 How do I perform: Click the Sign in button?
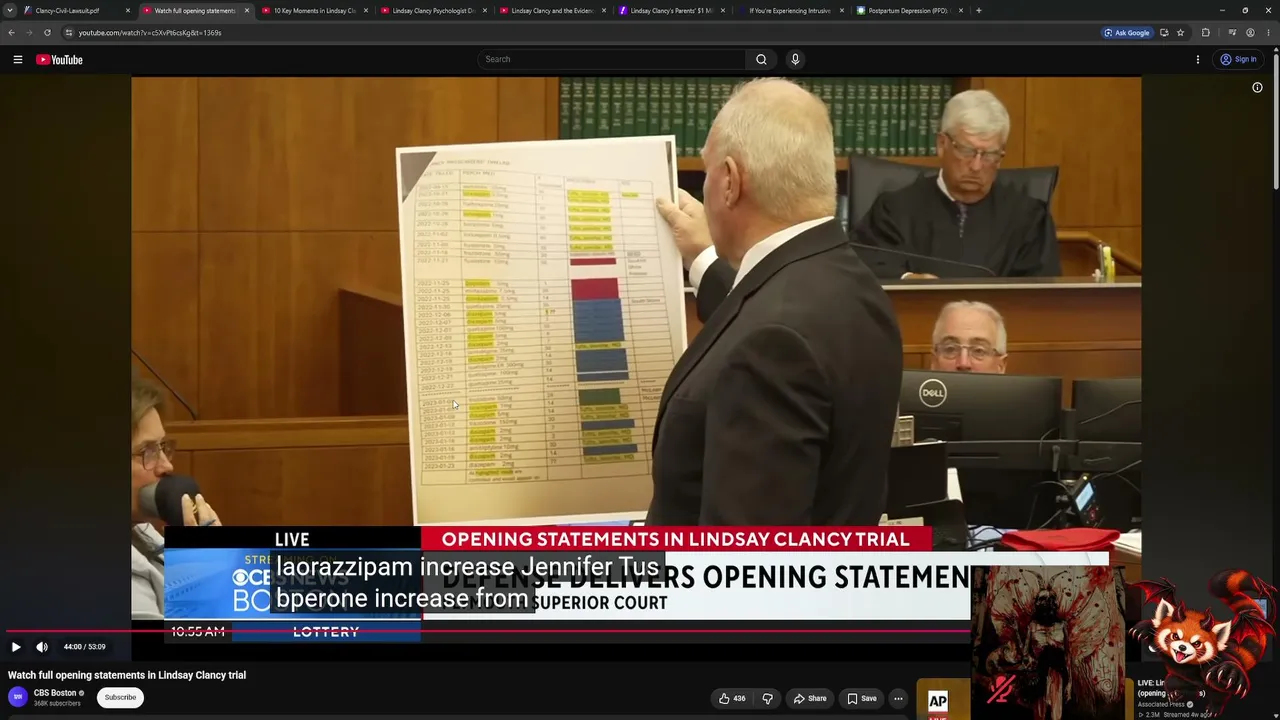pos(1238,60)
